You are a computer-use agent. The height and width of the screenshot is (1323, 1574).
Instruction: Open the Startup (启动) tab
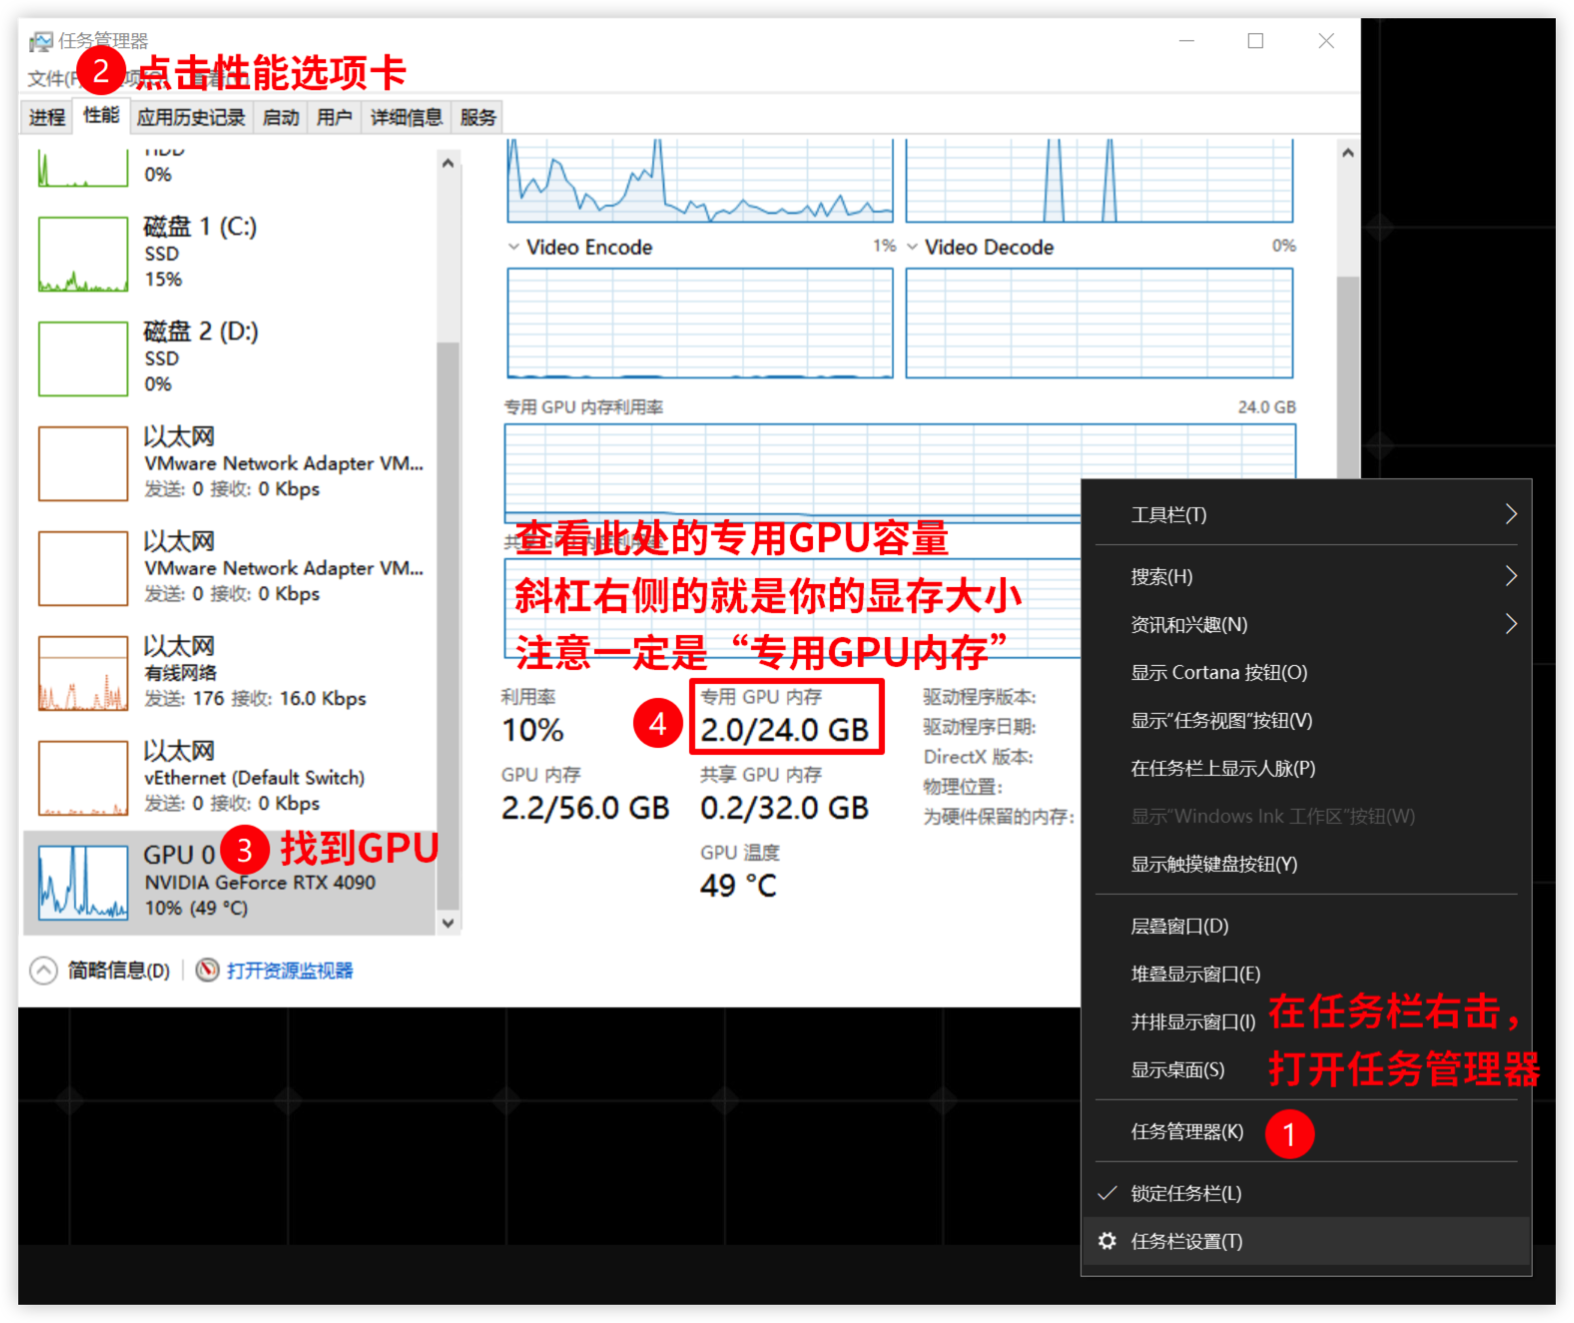tap(281, 117)
